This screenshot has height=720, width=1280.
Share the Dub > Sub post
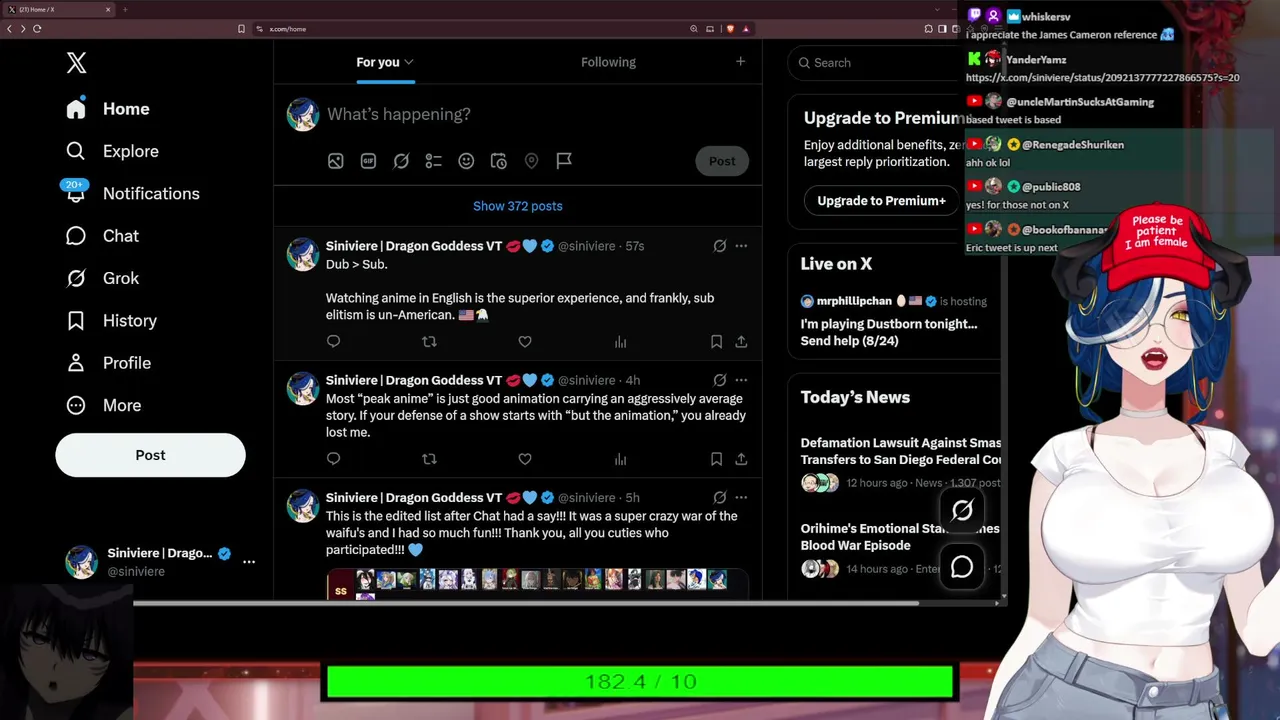click(741, 342)
